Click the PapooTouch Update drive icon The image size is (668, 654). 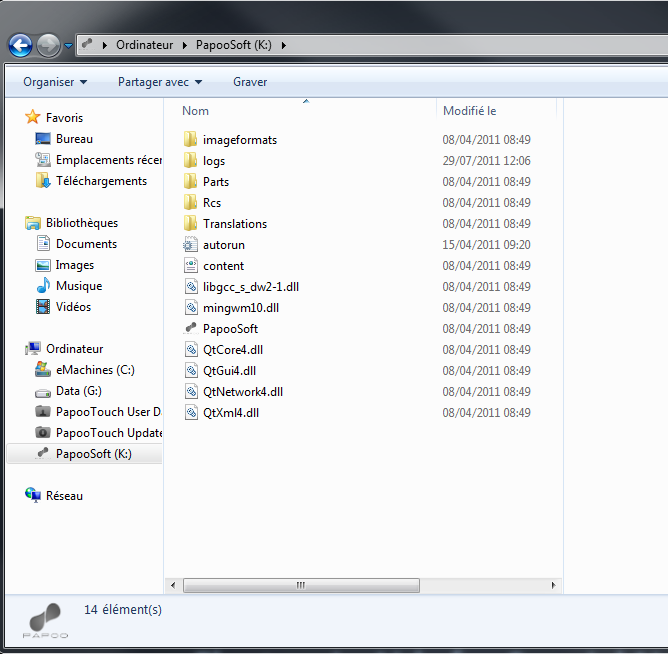click(x=43, y=432)
